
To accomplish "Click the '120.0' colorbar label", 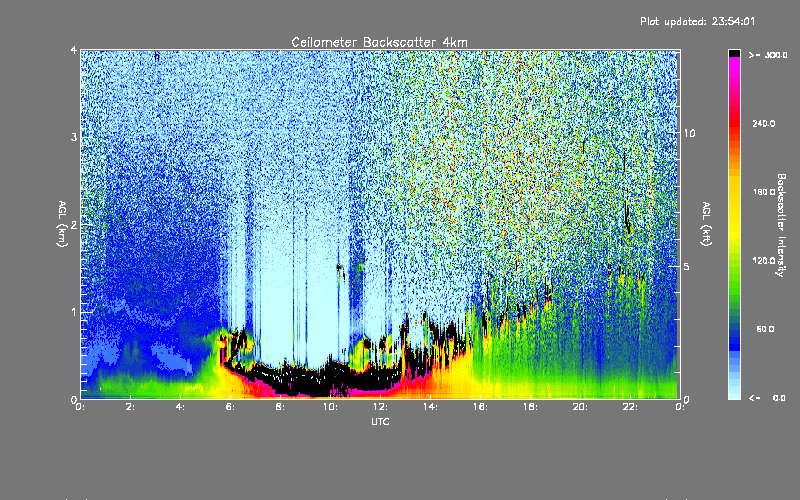I will pyautogui.click(x=764, y=261).
